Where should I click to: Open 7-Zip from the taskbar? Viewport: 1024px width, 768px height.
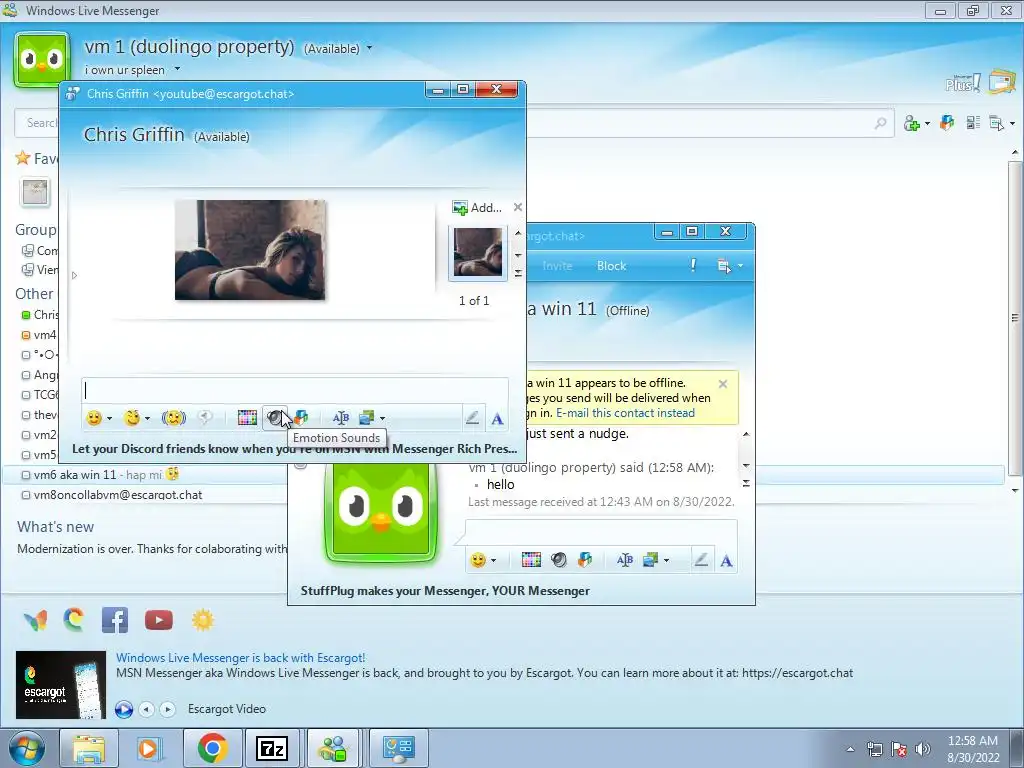272,748
